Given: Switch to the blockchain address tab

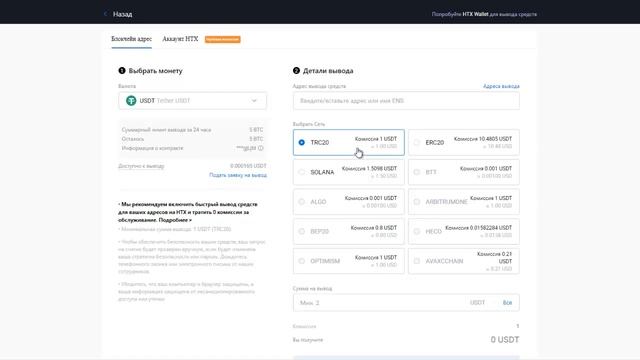Looking at the screenshot, I should pos(131,39).
